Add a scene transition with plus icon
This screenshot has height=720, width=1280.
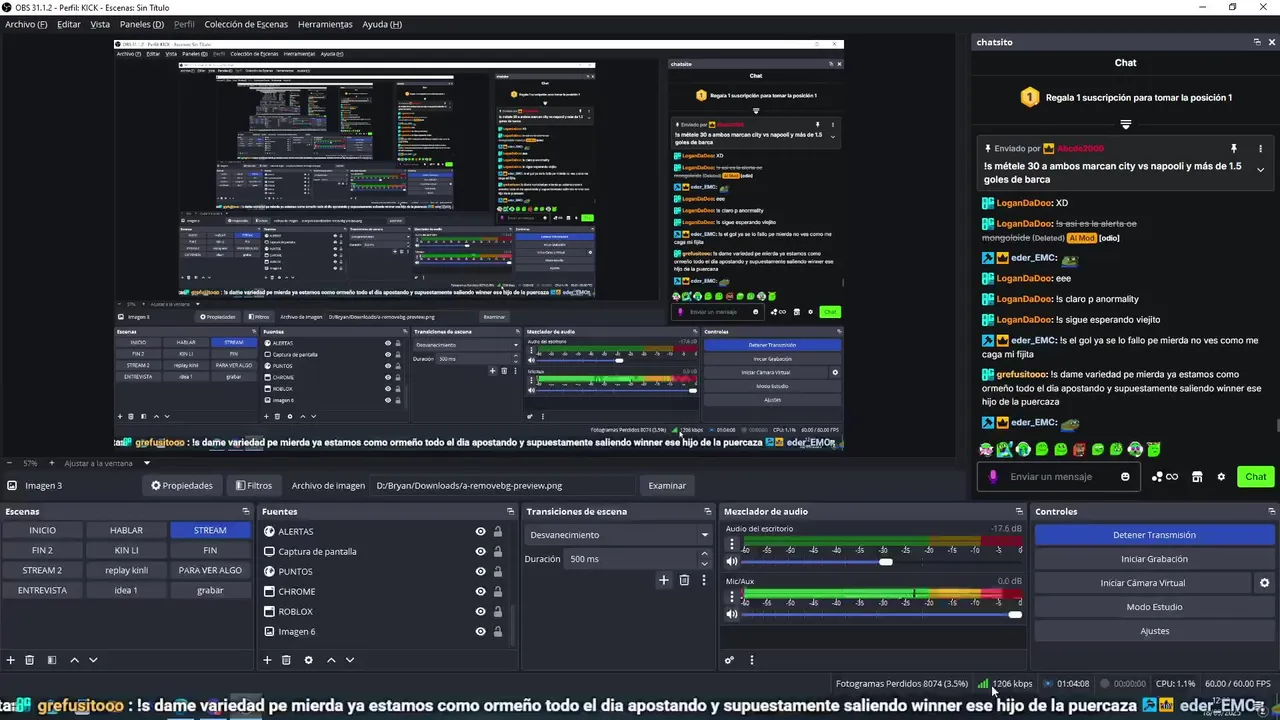[x=663, y=580]
